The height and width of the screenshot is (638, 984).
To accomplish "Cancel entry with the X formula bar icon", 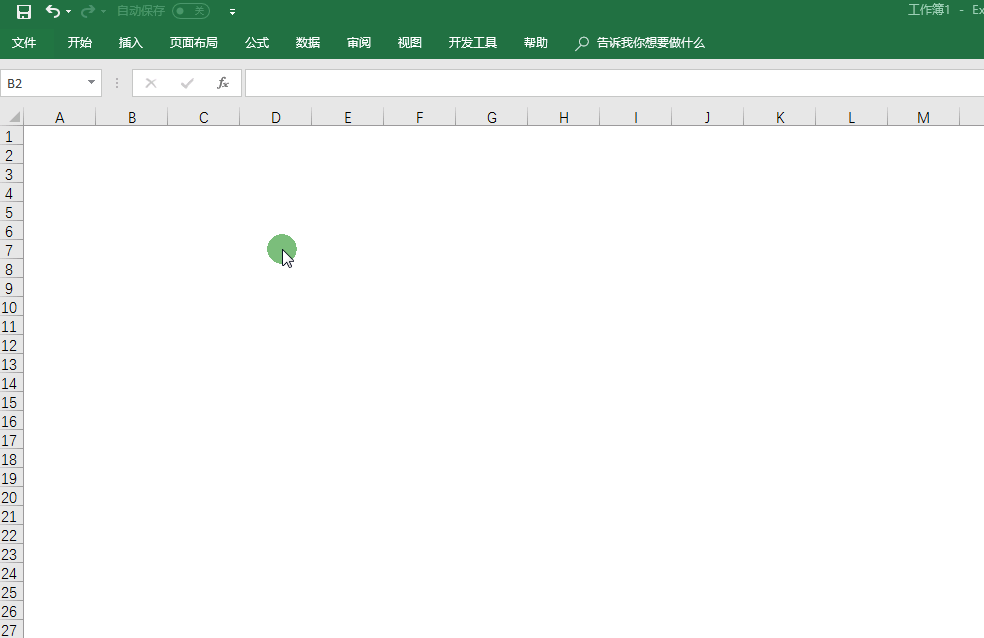I will tap(150, 82).
